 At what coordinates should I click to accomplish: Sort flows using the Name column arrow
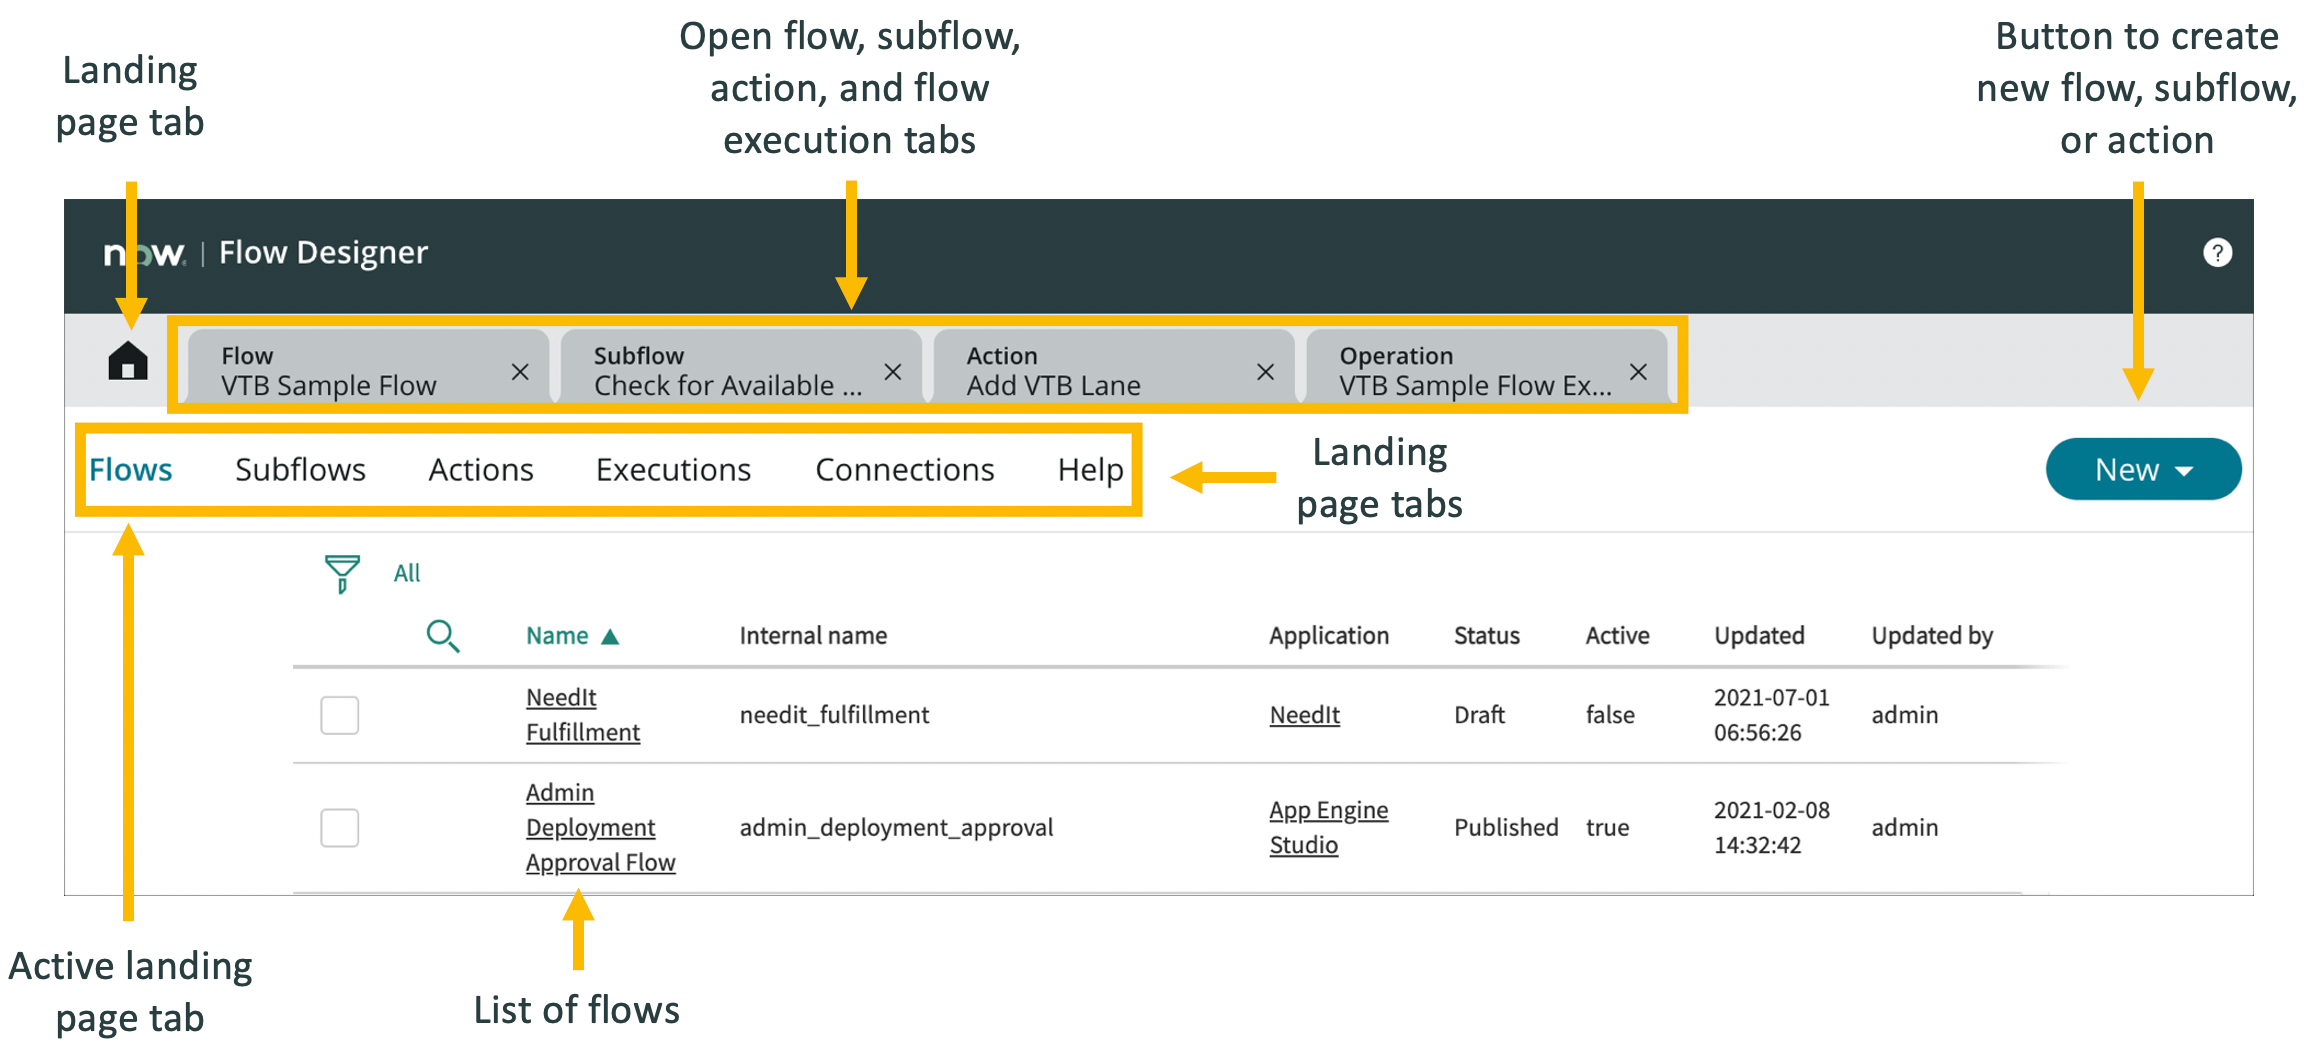click(611, 635)
